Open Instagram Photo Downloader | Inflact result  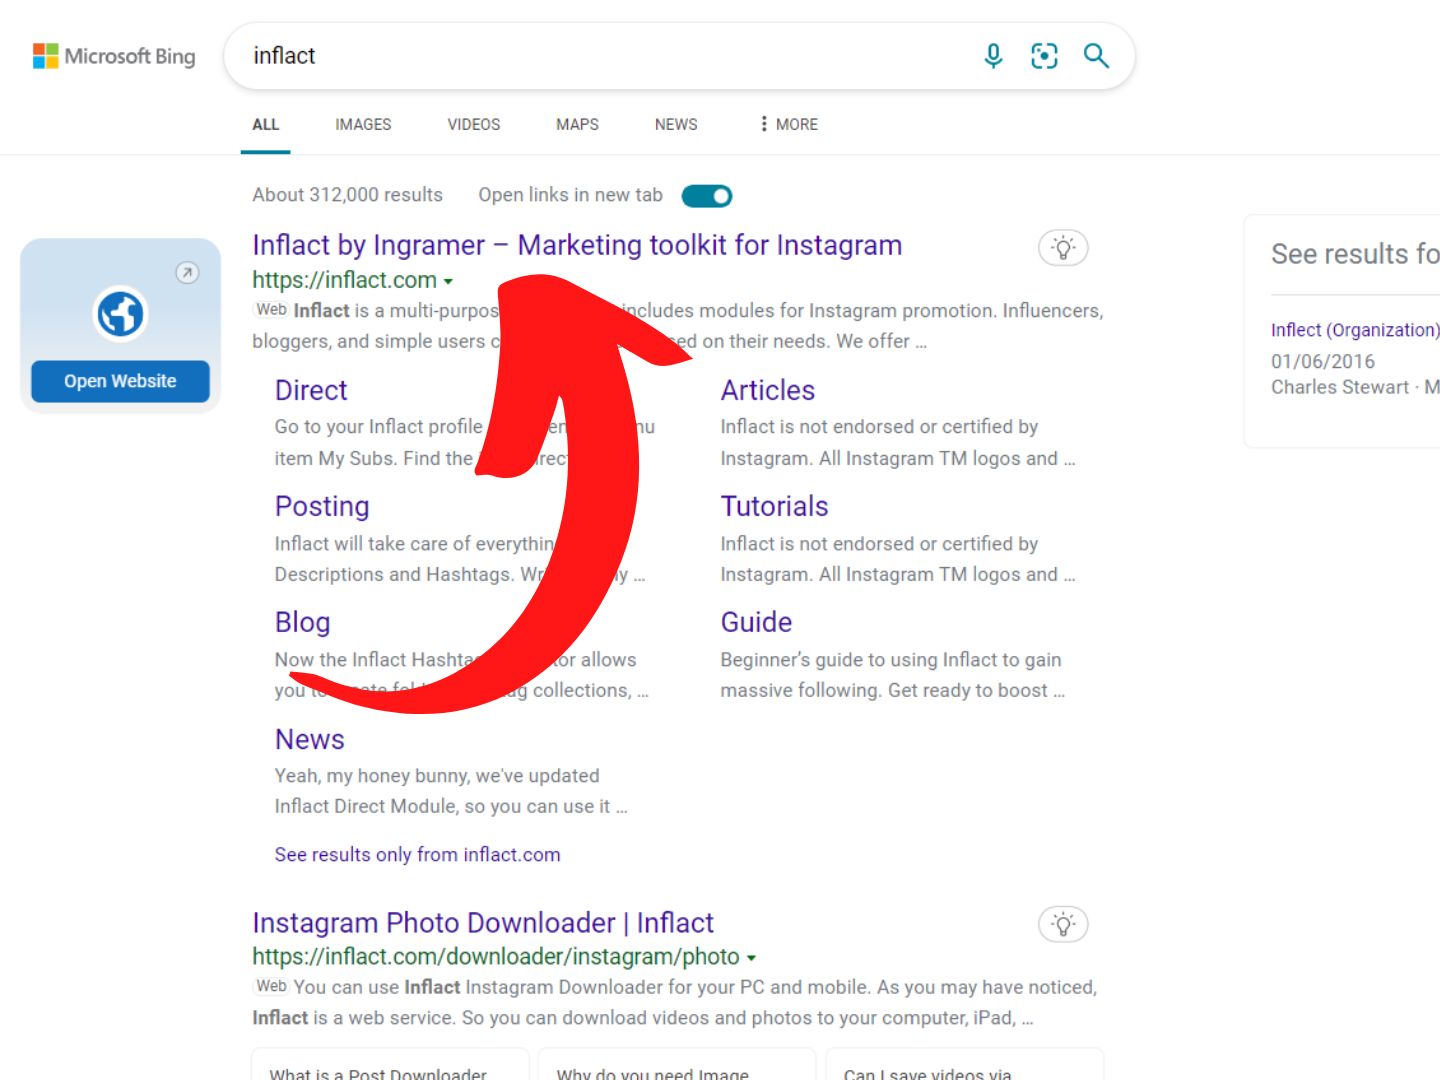coord(483,922)
